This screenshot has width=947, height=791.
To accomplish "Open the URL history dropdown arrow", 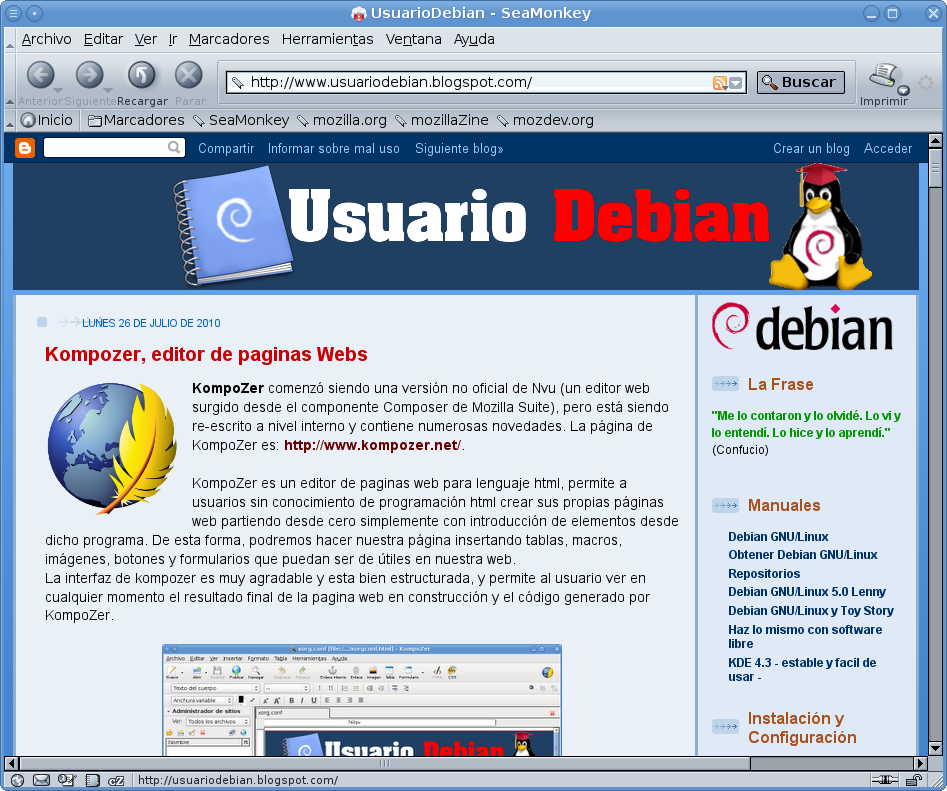I will 736,83.
